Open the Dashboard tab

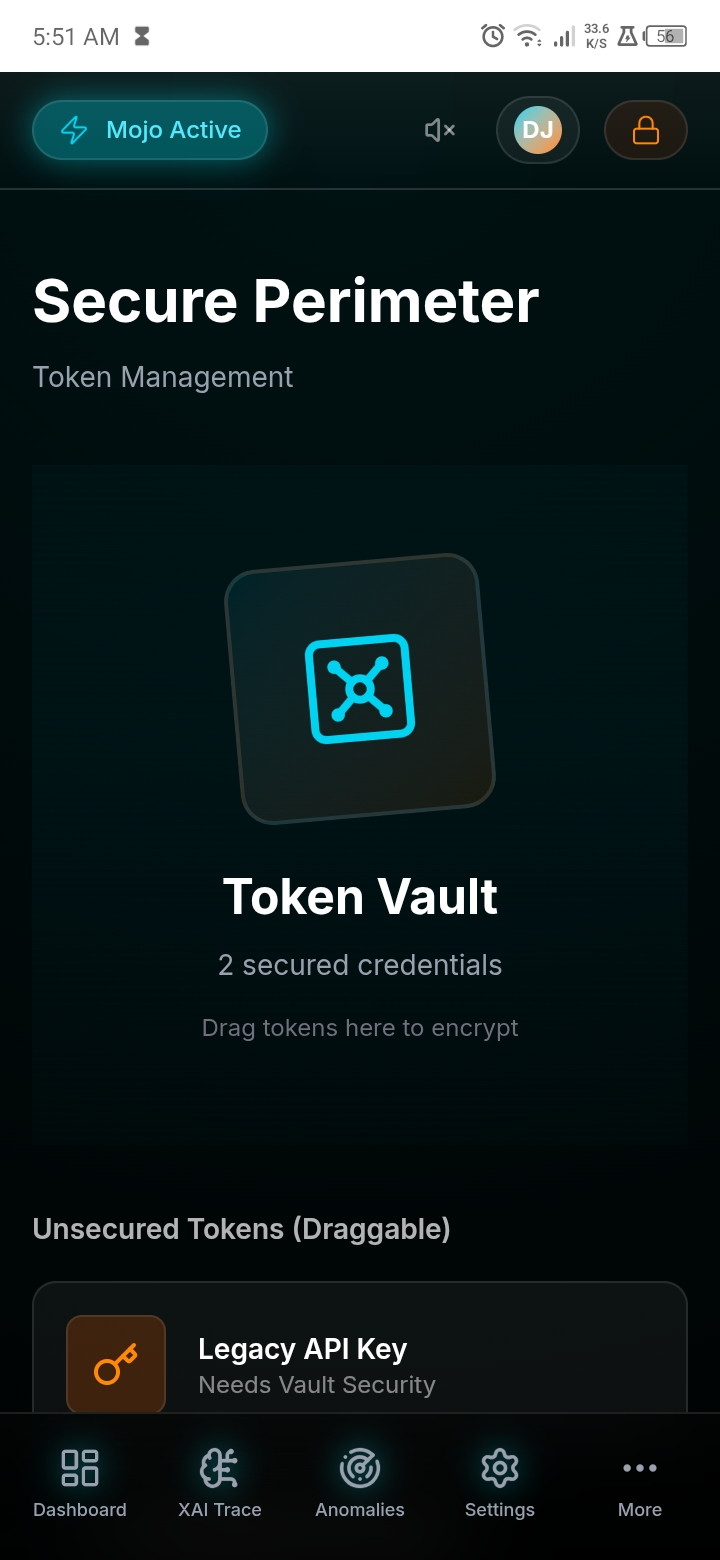pos(80,1484)
